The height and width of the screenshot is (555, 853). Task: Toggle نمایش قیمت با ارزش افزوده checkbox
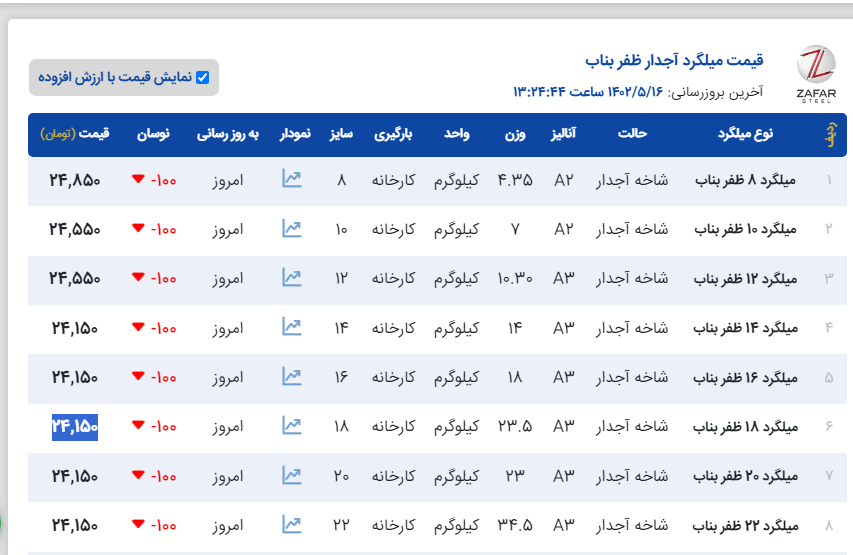[x=203, y=77]
